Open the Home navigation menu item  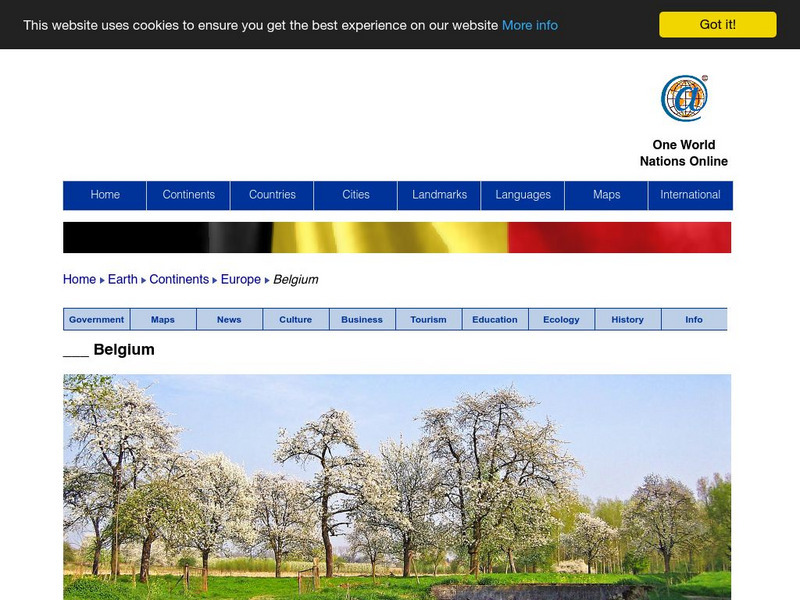pos(104,195)
